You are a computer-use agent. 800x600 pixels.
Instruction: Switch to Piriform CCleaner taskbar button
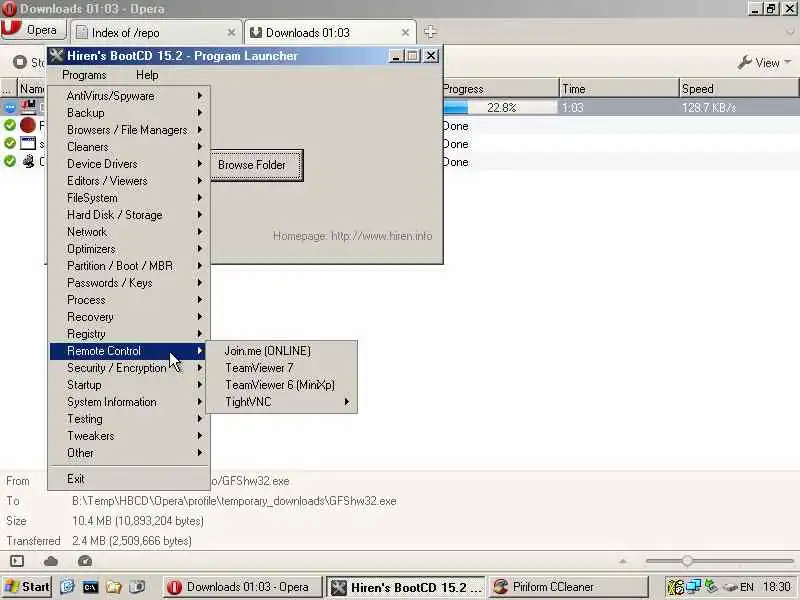pyautogui.click(x=568, y=587)
